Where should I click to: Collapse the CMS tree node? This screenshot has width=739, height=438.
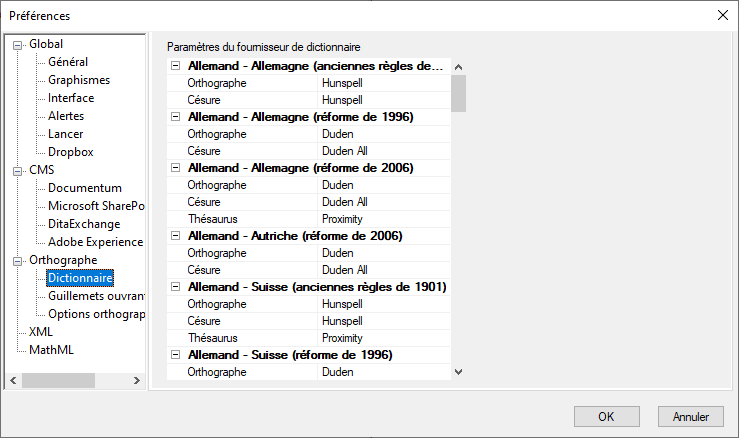(x=17, y=170)
